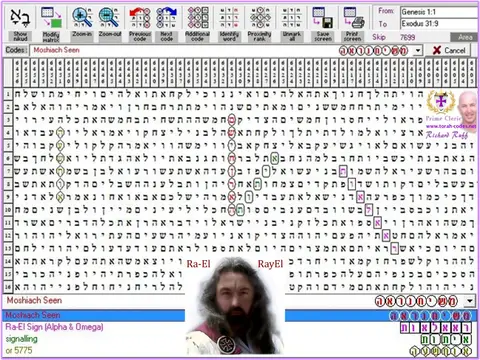Expand the lower Moshiach Seen dropdown arrow
The height and width of the screenshot is (360, 480).
469,301
